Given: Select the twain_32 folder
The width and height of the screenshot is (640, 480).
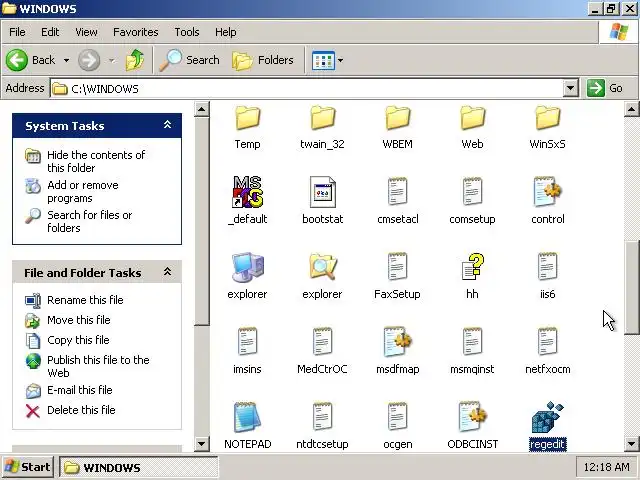Looking at the screenshot, I should click(x=322, y=127).
